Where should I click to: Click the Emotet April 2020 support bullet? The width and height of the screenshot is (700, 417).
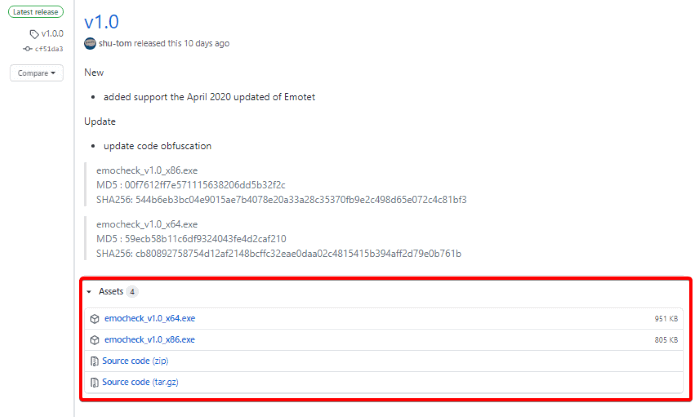[209, 97]
